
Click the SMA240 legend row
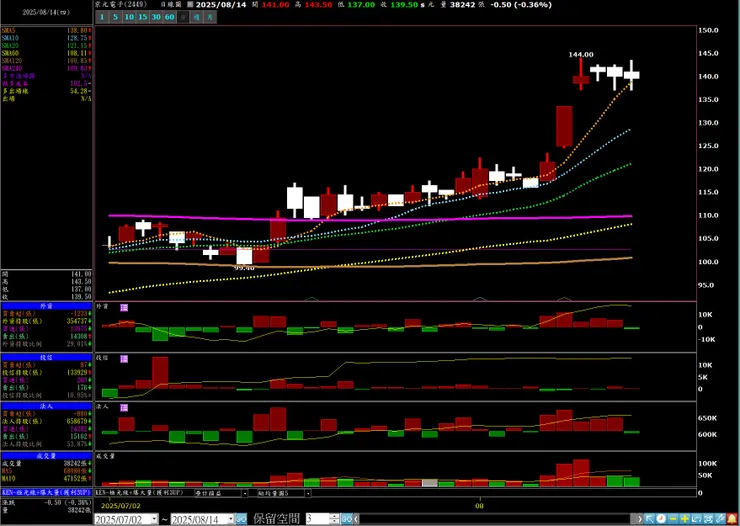pyautogui.click(x=46, y=68)
